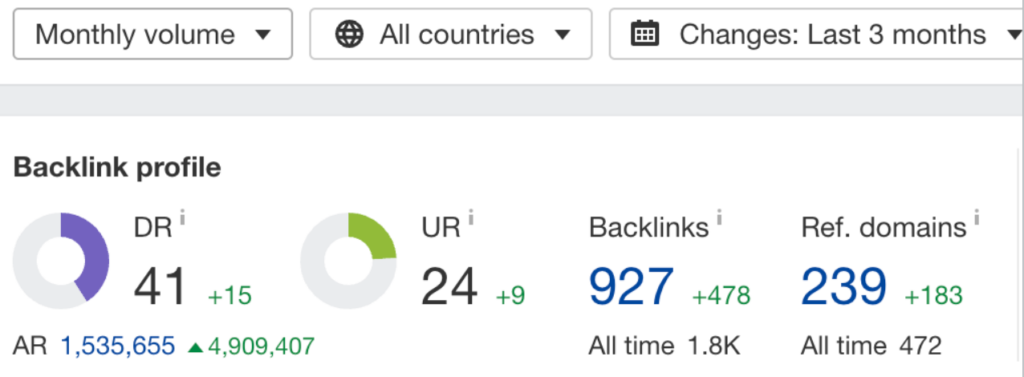1024x377 pixels.
Task: Click the calendar icon beside Changes
Action: 645,33
